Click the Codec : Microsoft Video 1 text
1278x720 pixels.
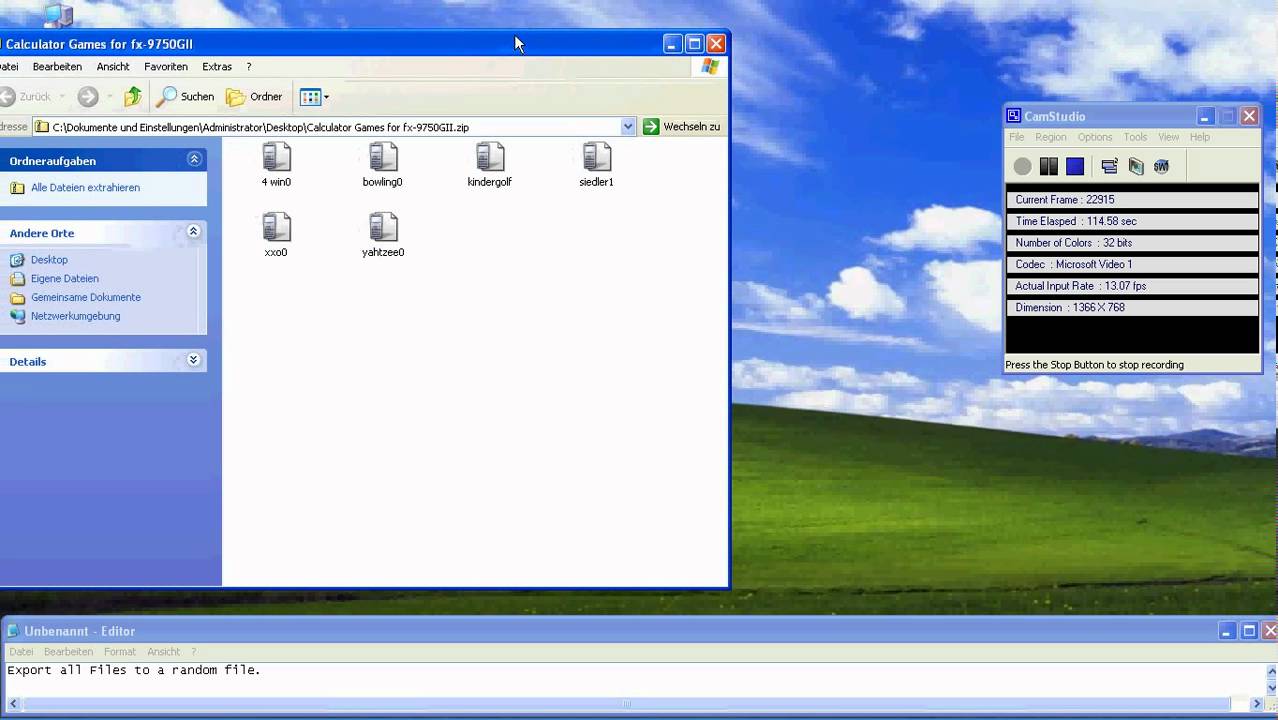click(x=1074, y=265)
